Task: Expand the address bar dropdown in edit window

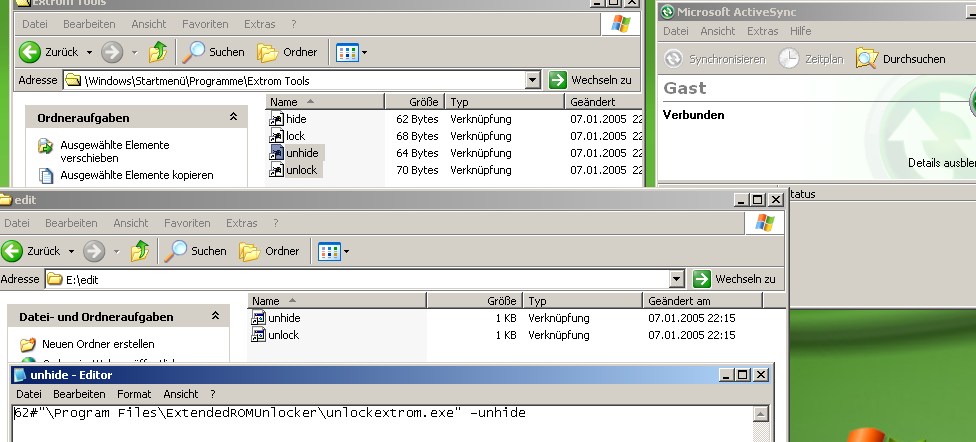Action: point(676,279)
